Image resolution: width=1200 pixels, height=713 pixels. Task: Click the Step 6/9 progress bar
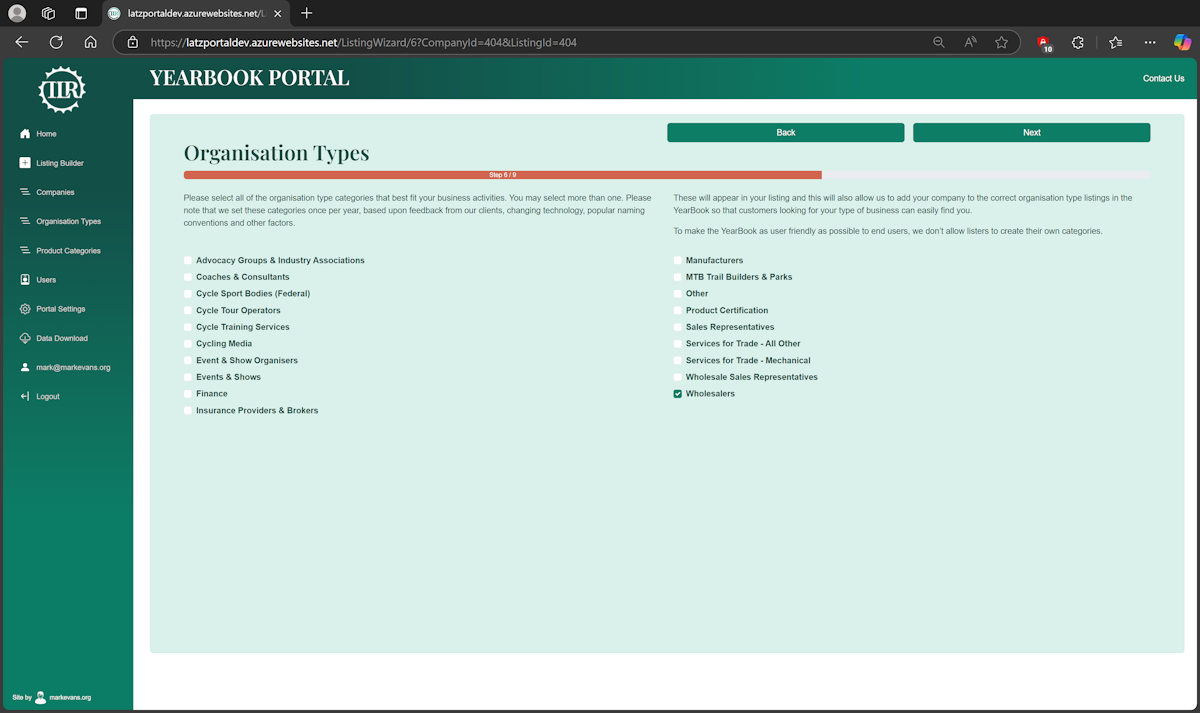point(667,175)
